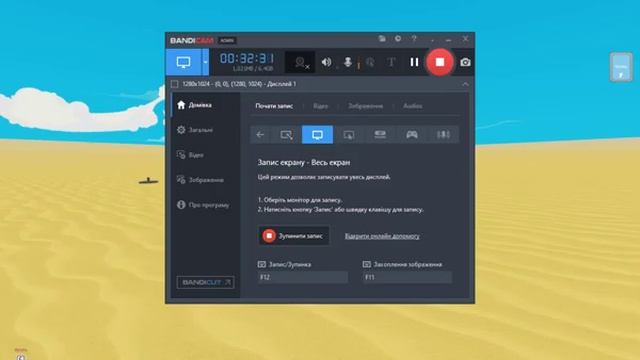The width and height of the screenshot is (640, 360).
Task: Open the recording mode dropdown arrow
Action: [x=205, y=62]
